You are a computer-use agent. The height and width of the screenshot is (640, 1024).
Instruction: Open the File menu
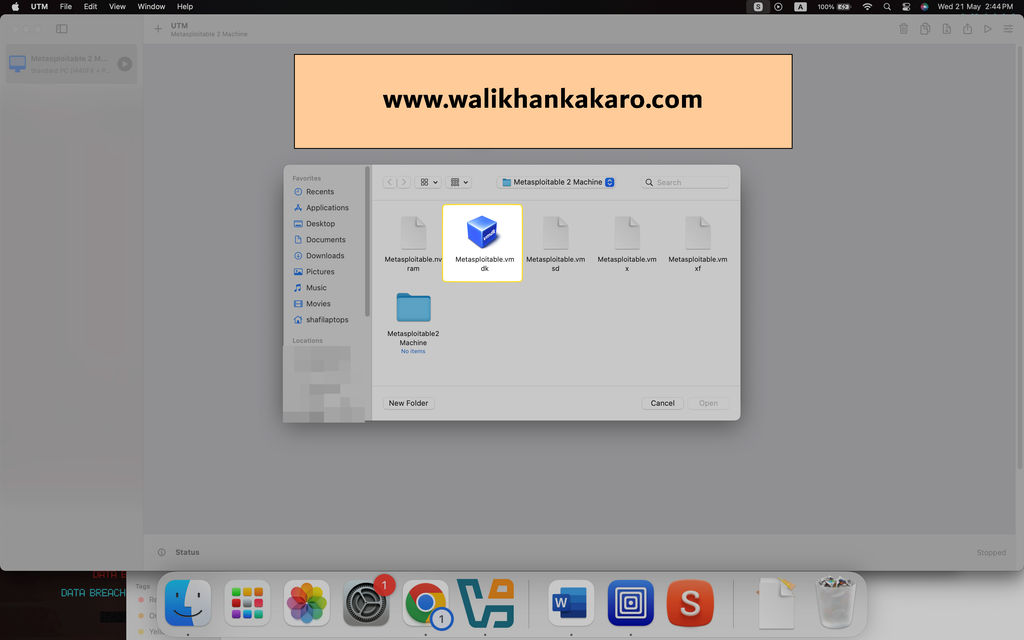(66, 7)
